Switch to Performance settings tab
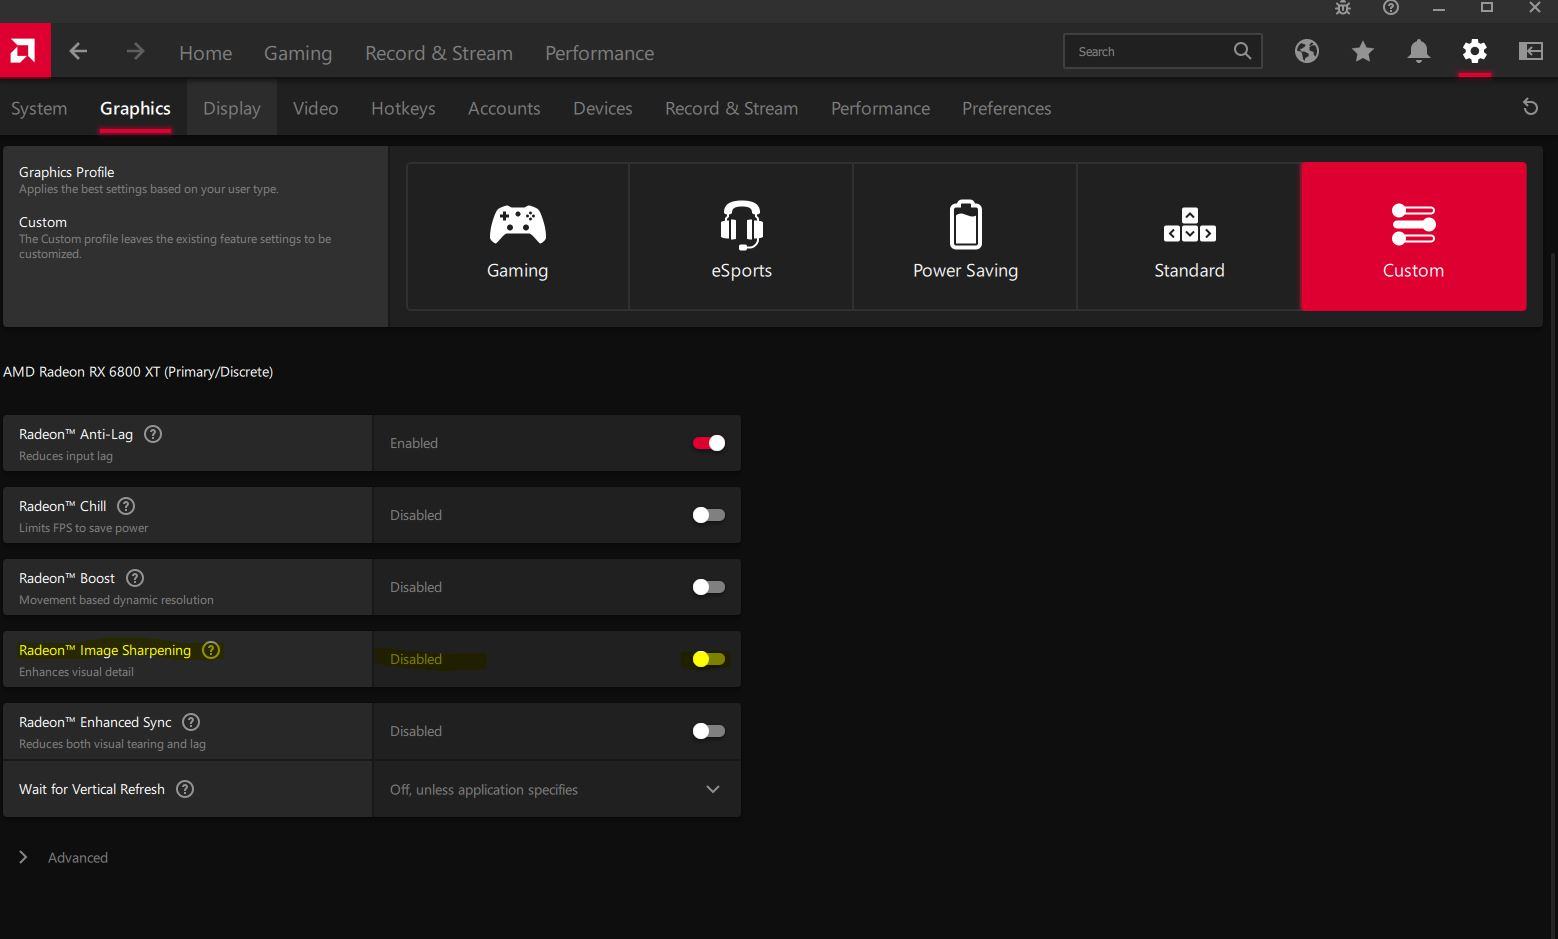 pos(880,108)
